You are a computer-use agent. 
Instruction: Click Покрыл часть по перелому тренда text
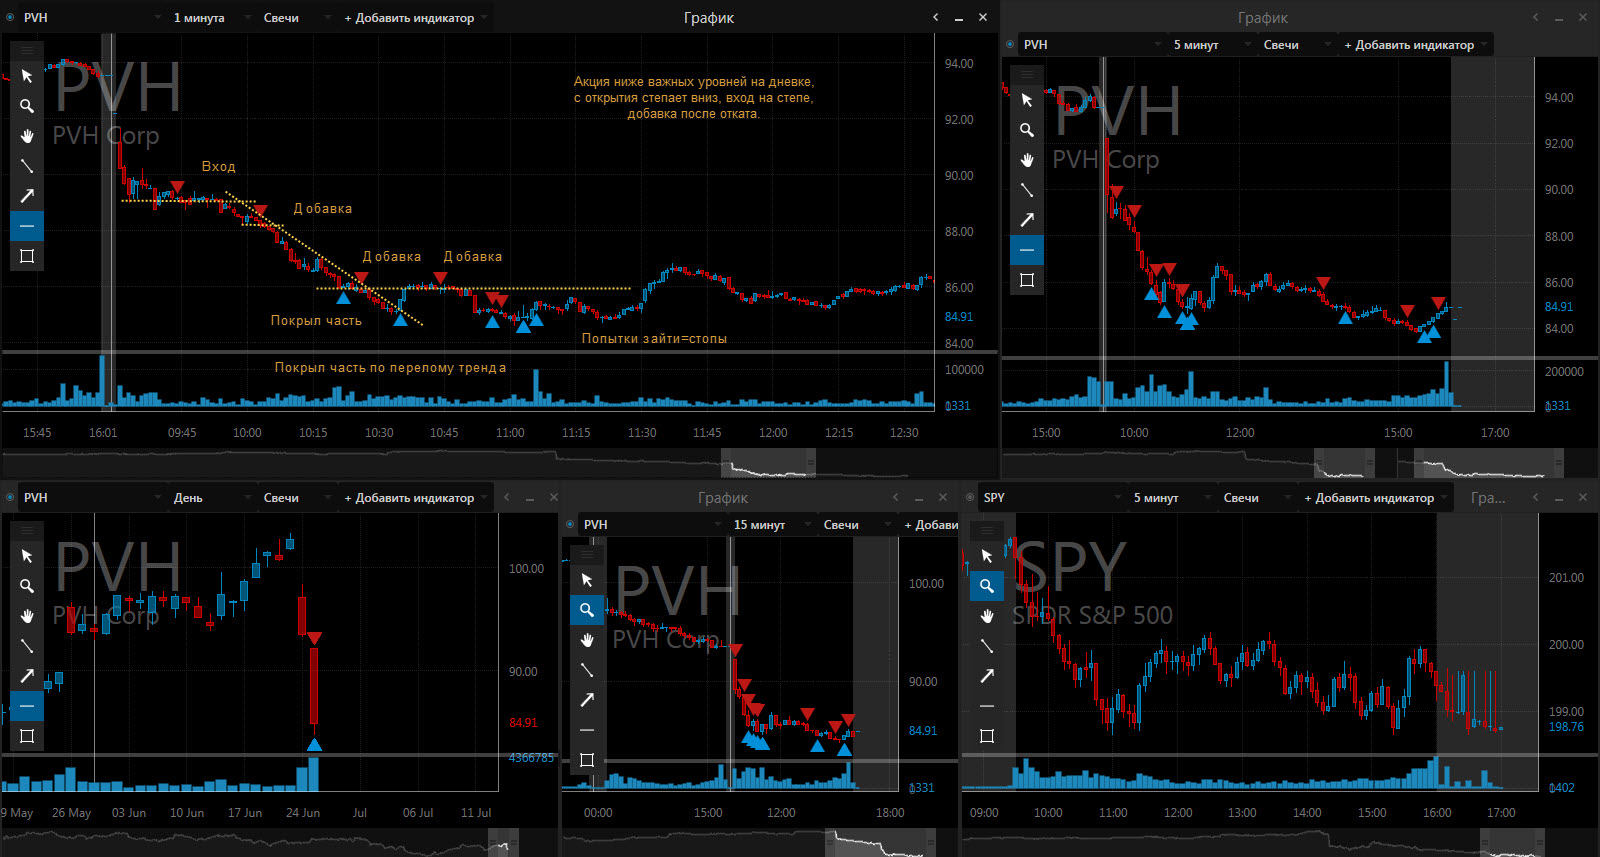click(390, 367)
